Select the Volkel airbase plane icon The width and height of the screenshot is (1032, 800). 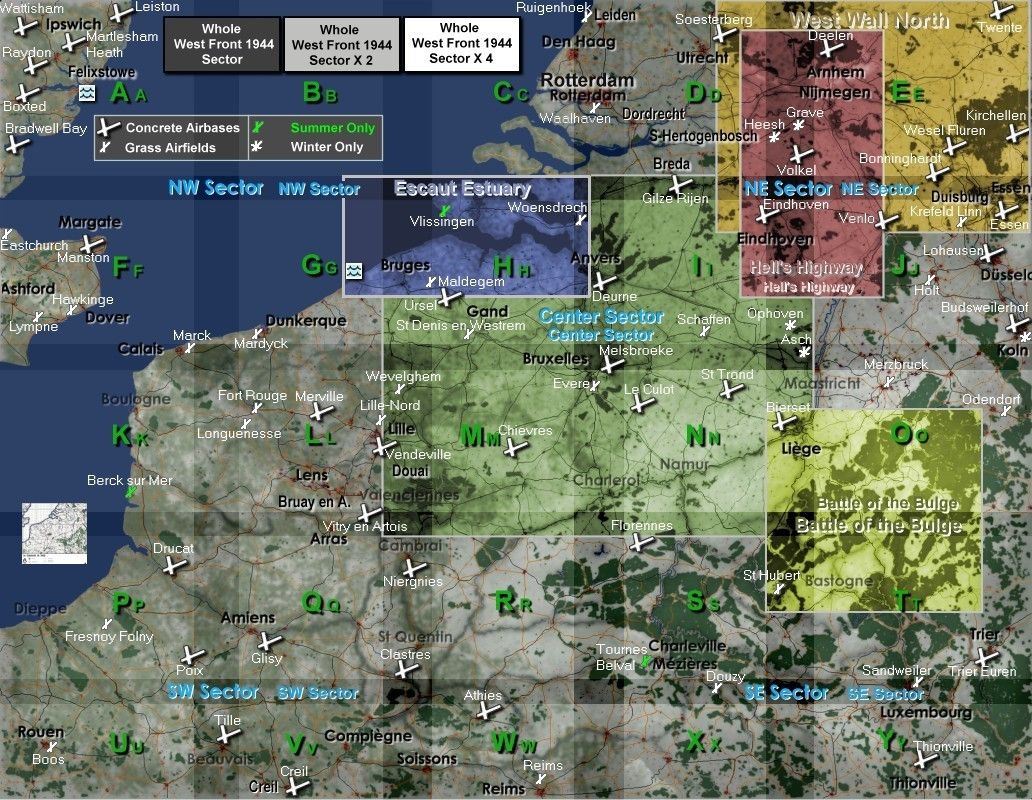pyautogui.click(x=797, y=154)
